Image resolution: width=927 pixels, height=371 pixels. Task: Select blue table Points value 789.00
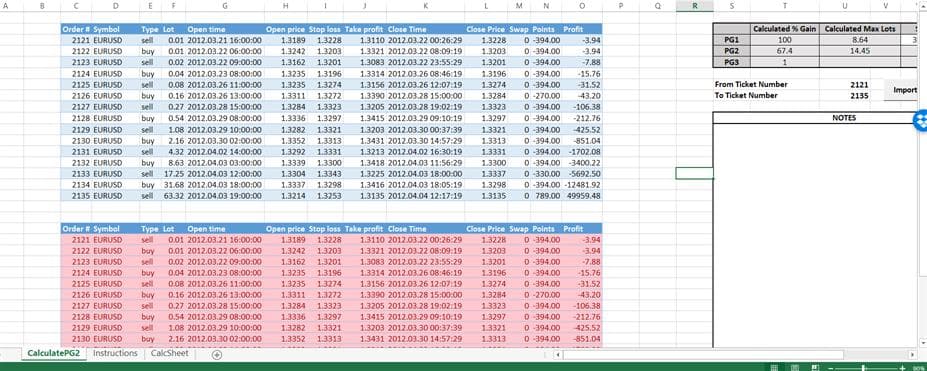(546, 196)
